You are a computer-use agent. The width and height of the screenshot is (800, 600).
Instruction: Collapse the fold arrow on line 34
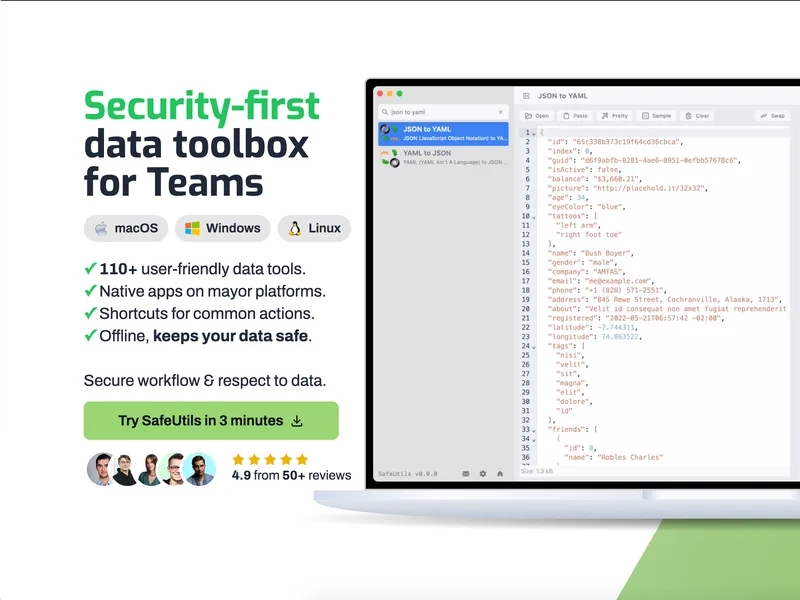point(534,439)
